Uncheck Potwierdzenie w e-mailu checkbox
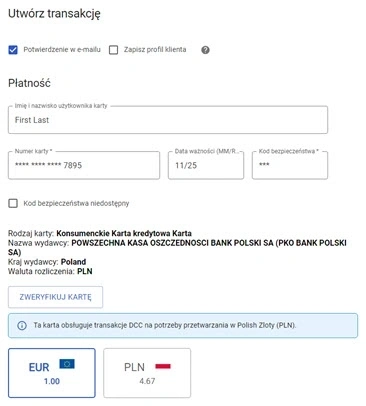This screenshot has width=366, height=406. 13,50
